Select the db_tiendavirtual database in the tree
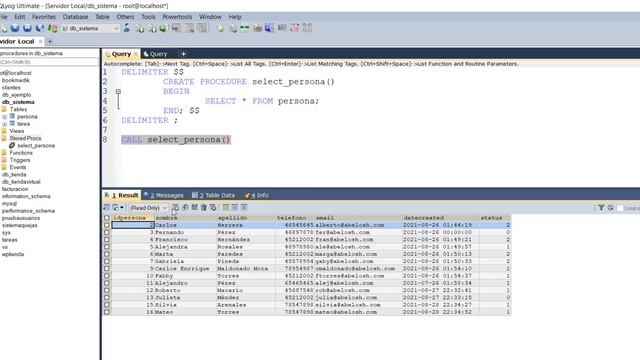The width and height of the screenshot is (640, 360). (21, 182)
